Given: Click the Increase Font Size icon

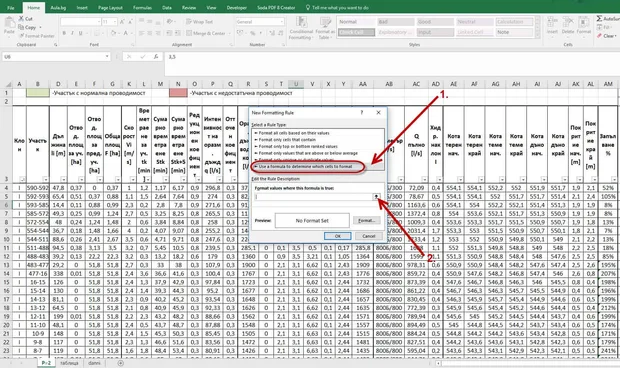Looking at the screenshot, I should pos(122,22).
